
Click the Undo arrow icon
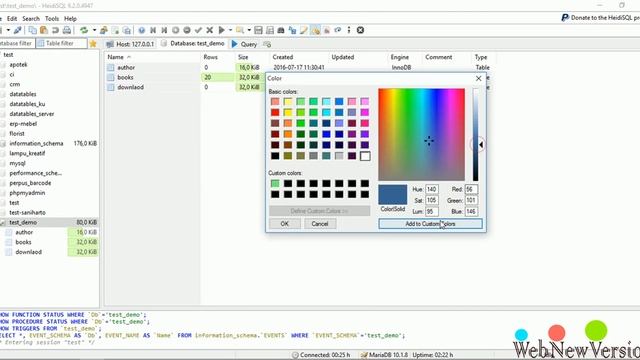coord(55,30)
